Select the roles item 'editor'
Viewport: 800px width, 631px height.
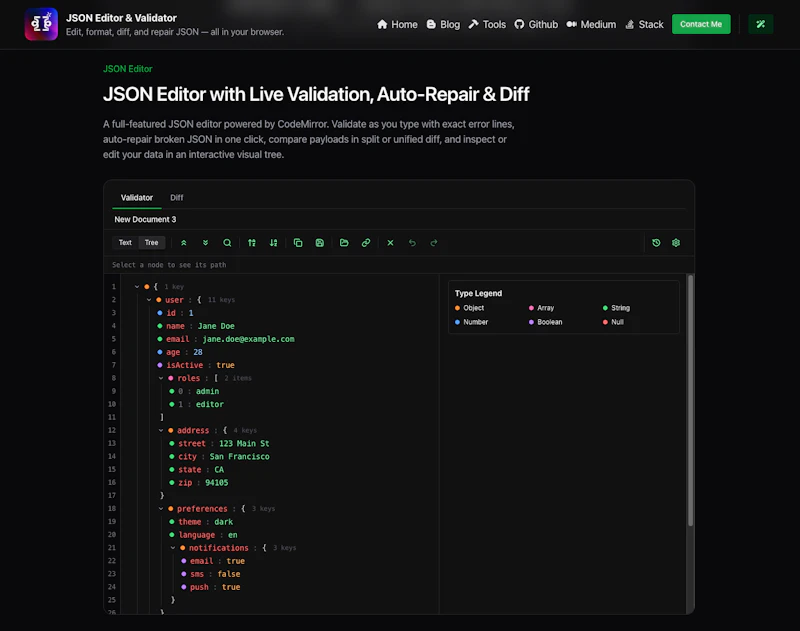(x=196, y=404)
